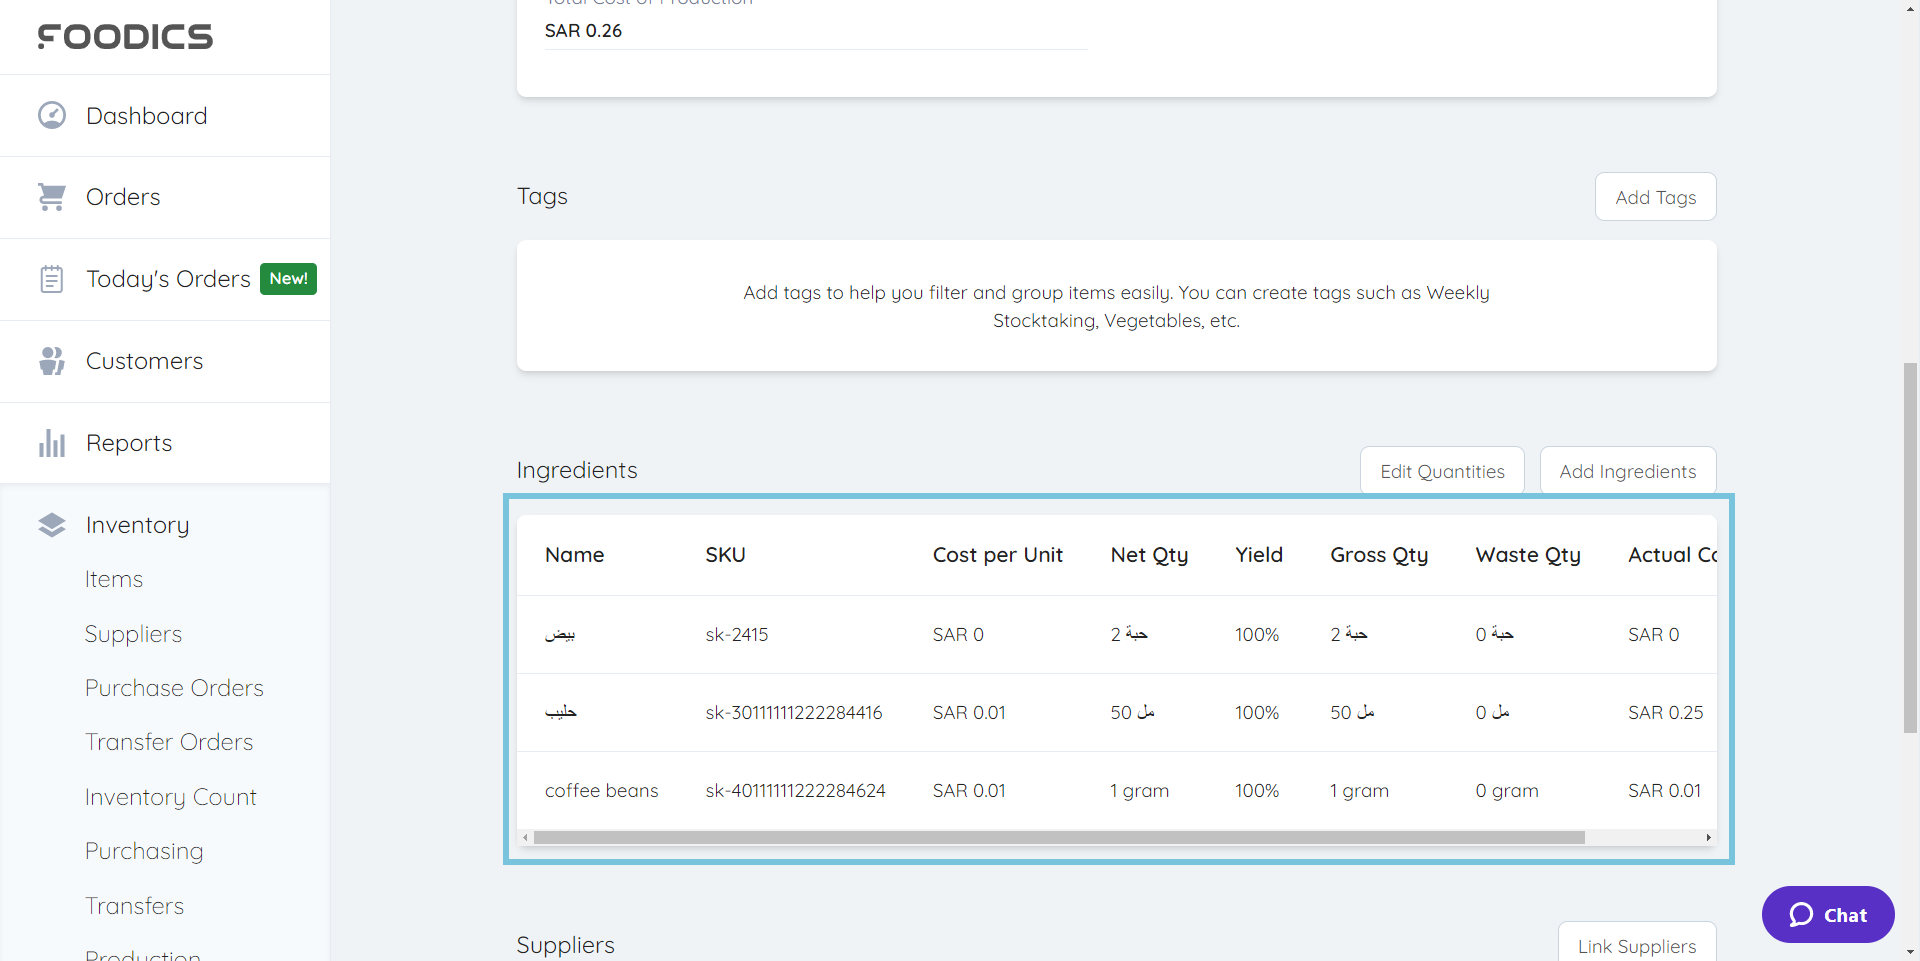Click the Gross Qty column header

[1379, 555]
